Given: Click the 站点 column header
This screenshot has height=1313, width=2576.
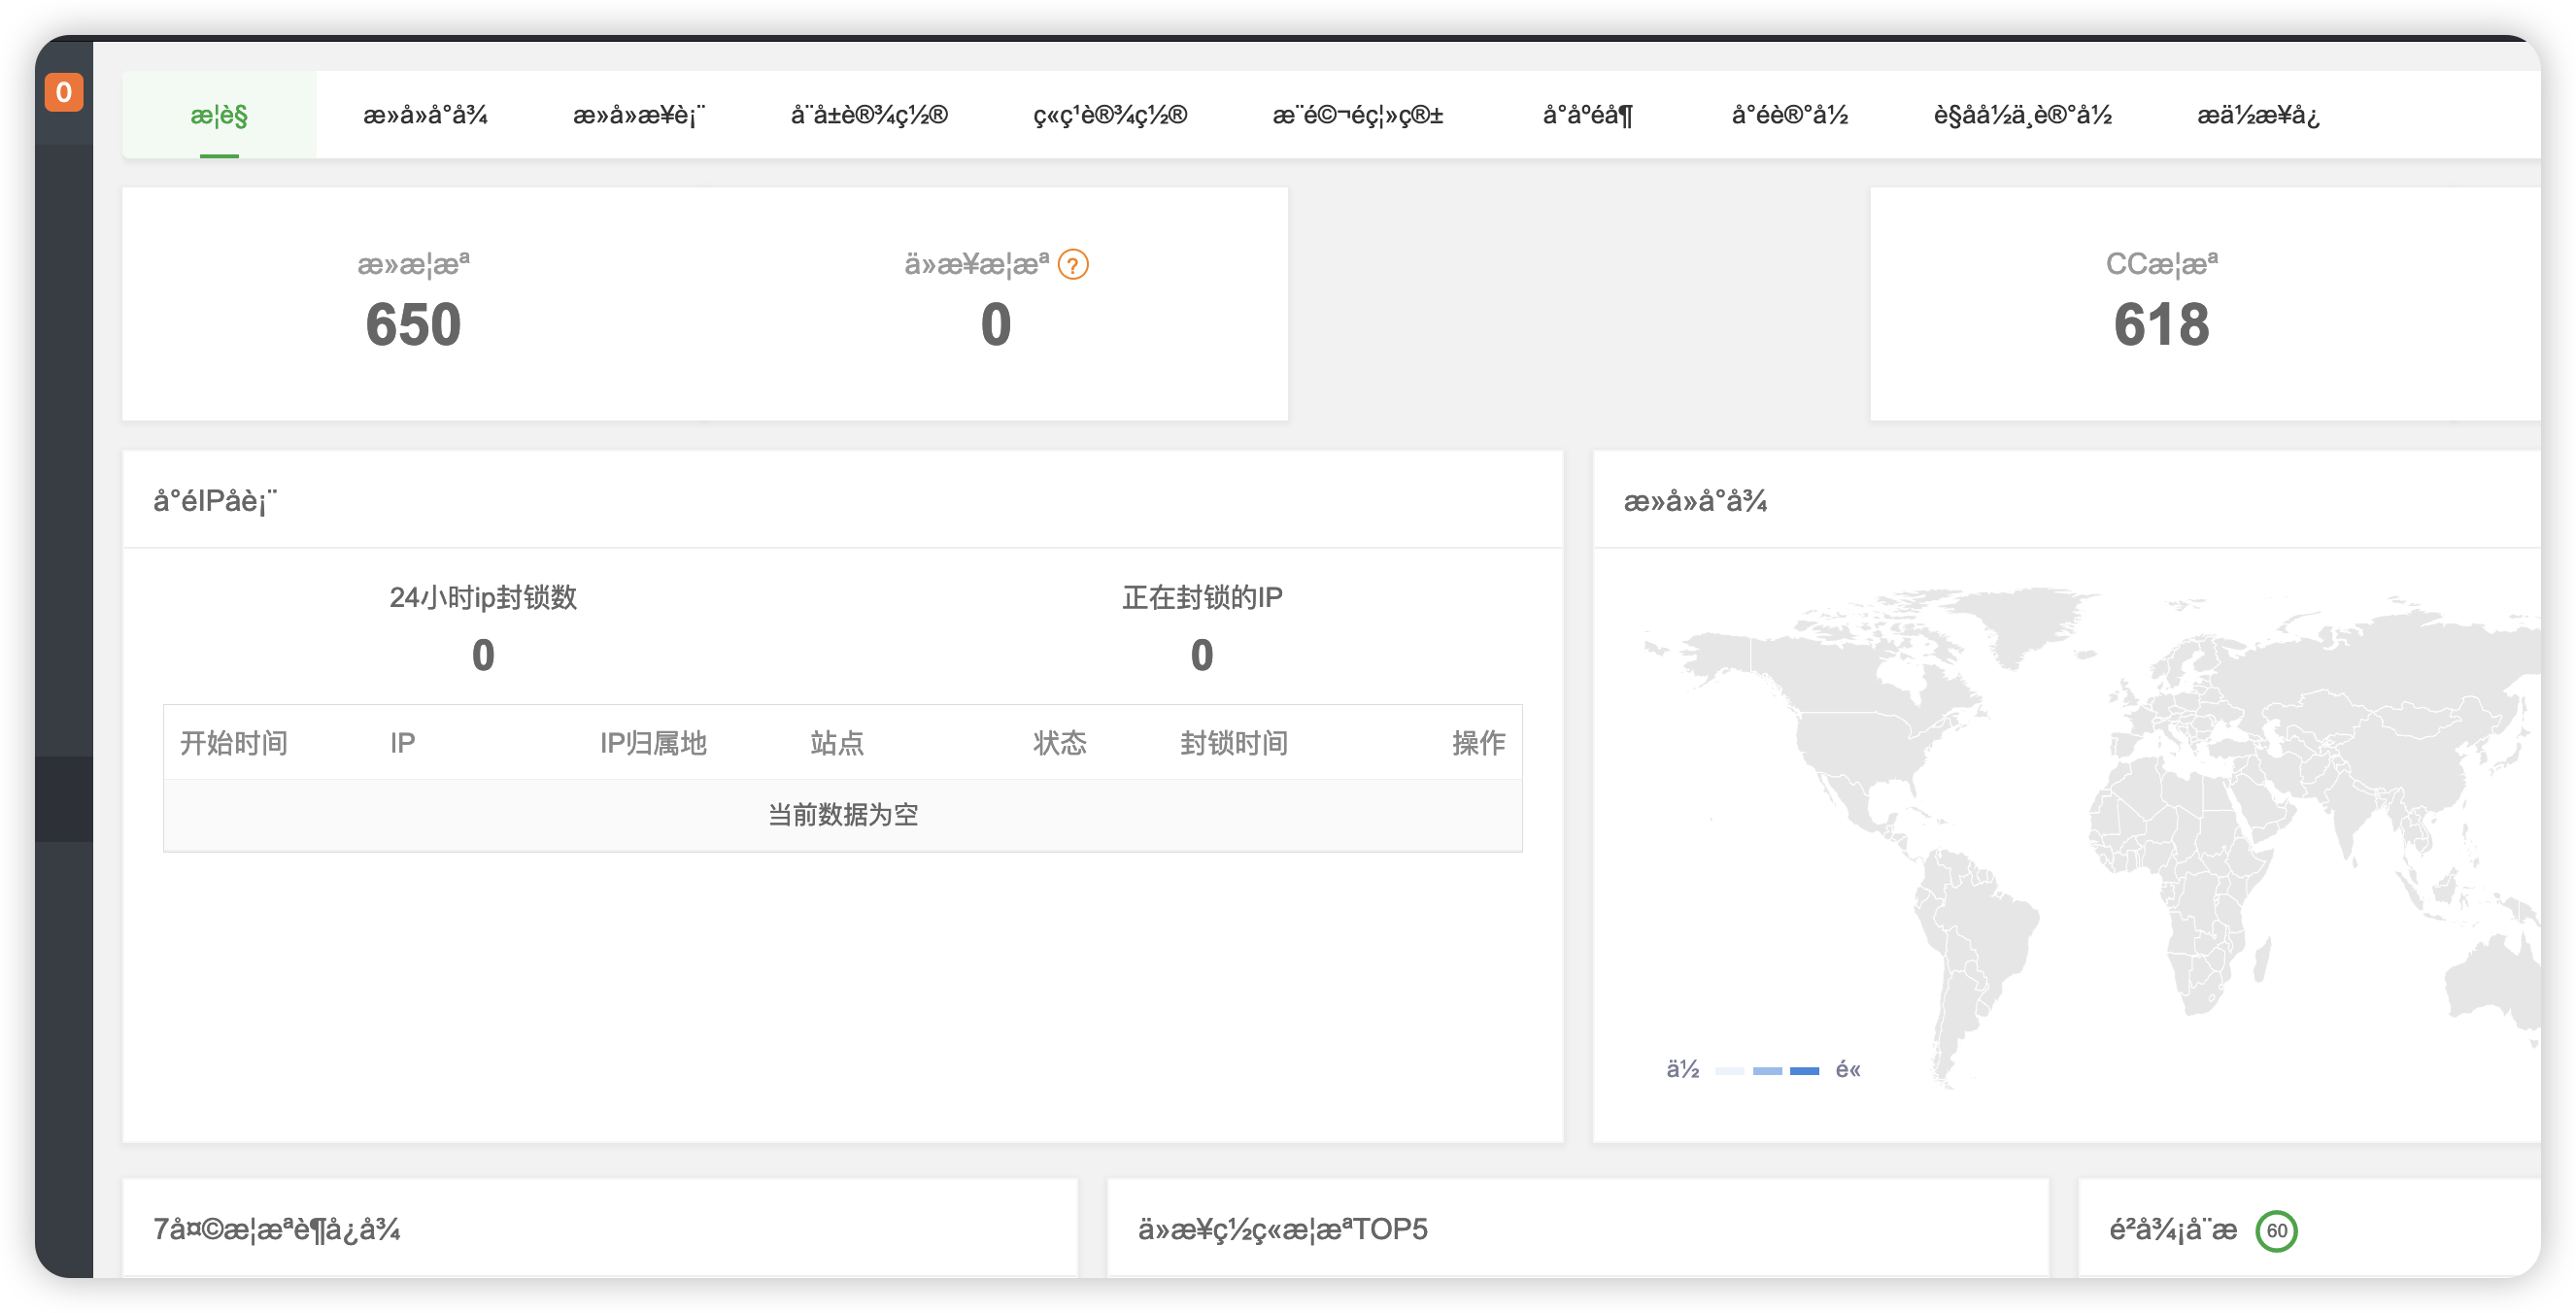Looking at the screenshot, I should pyautogui.click(x=837, y=743).
